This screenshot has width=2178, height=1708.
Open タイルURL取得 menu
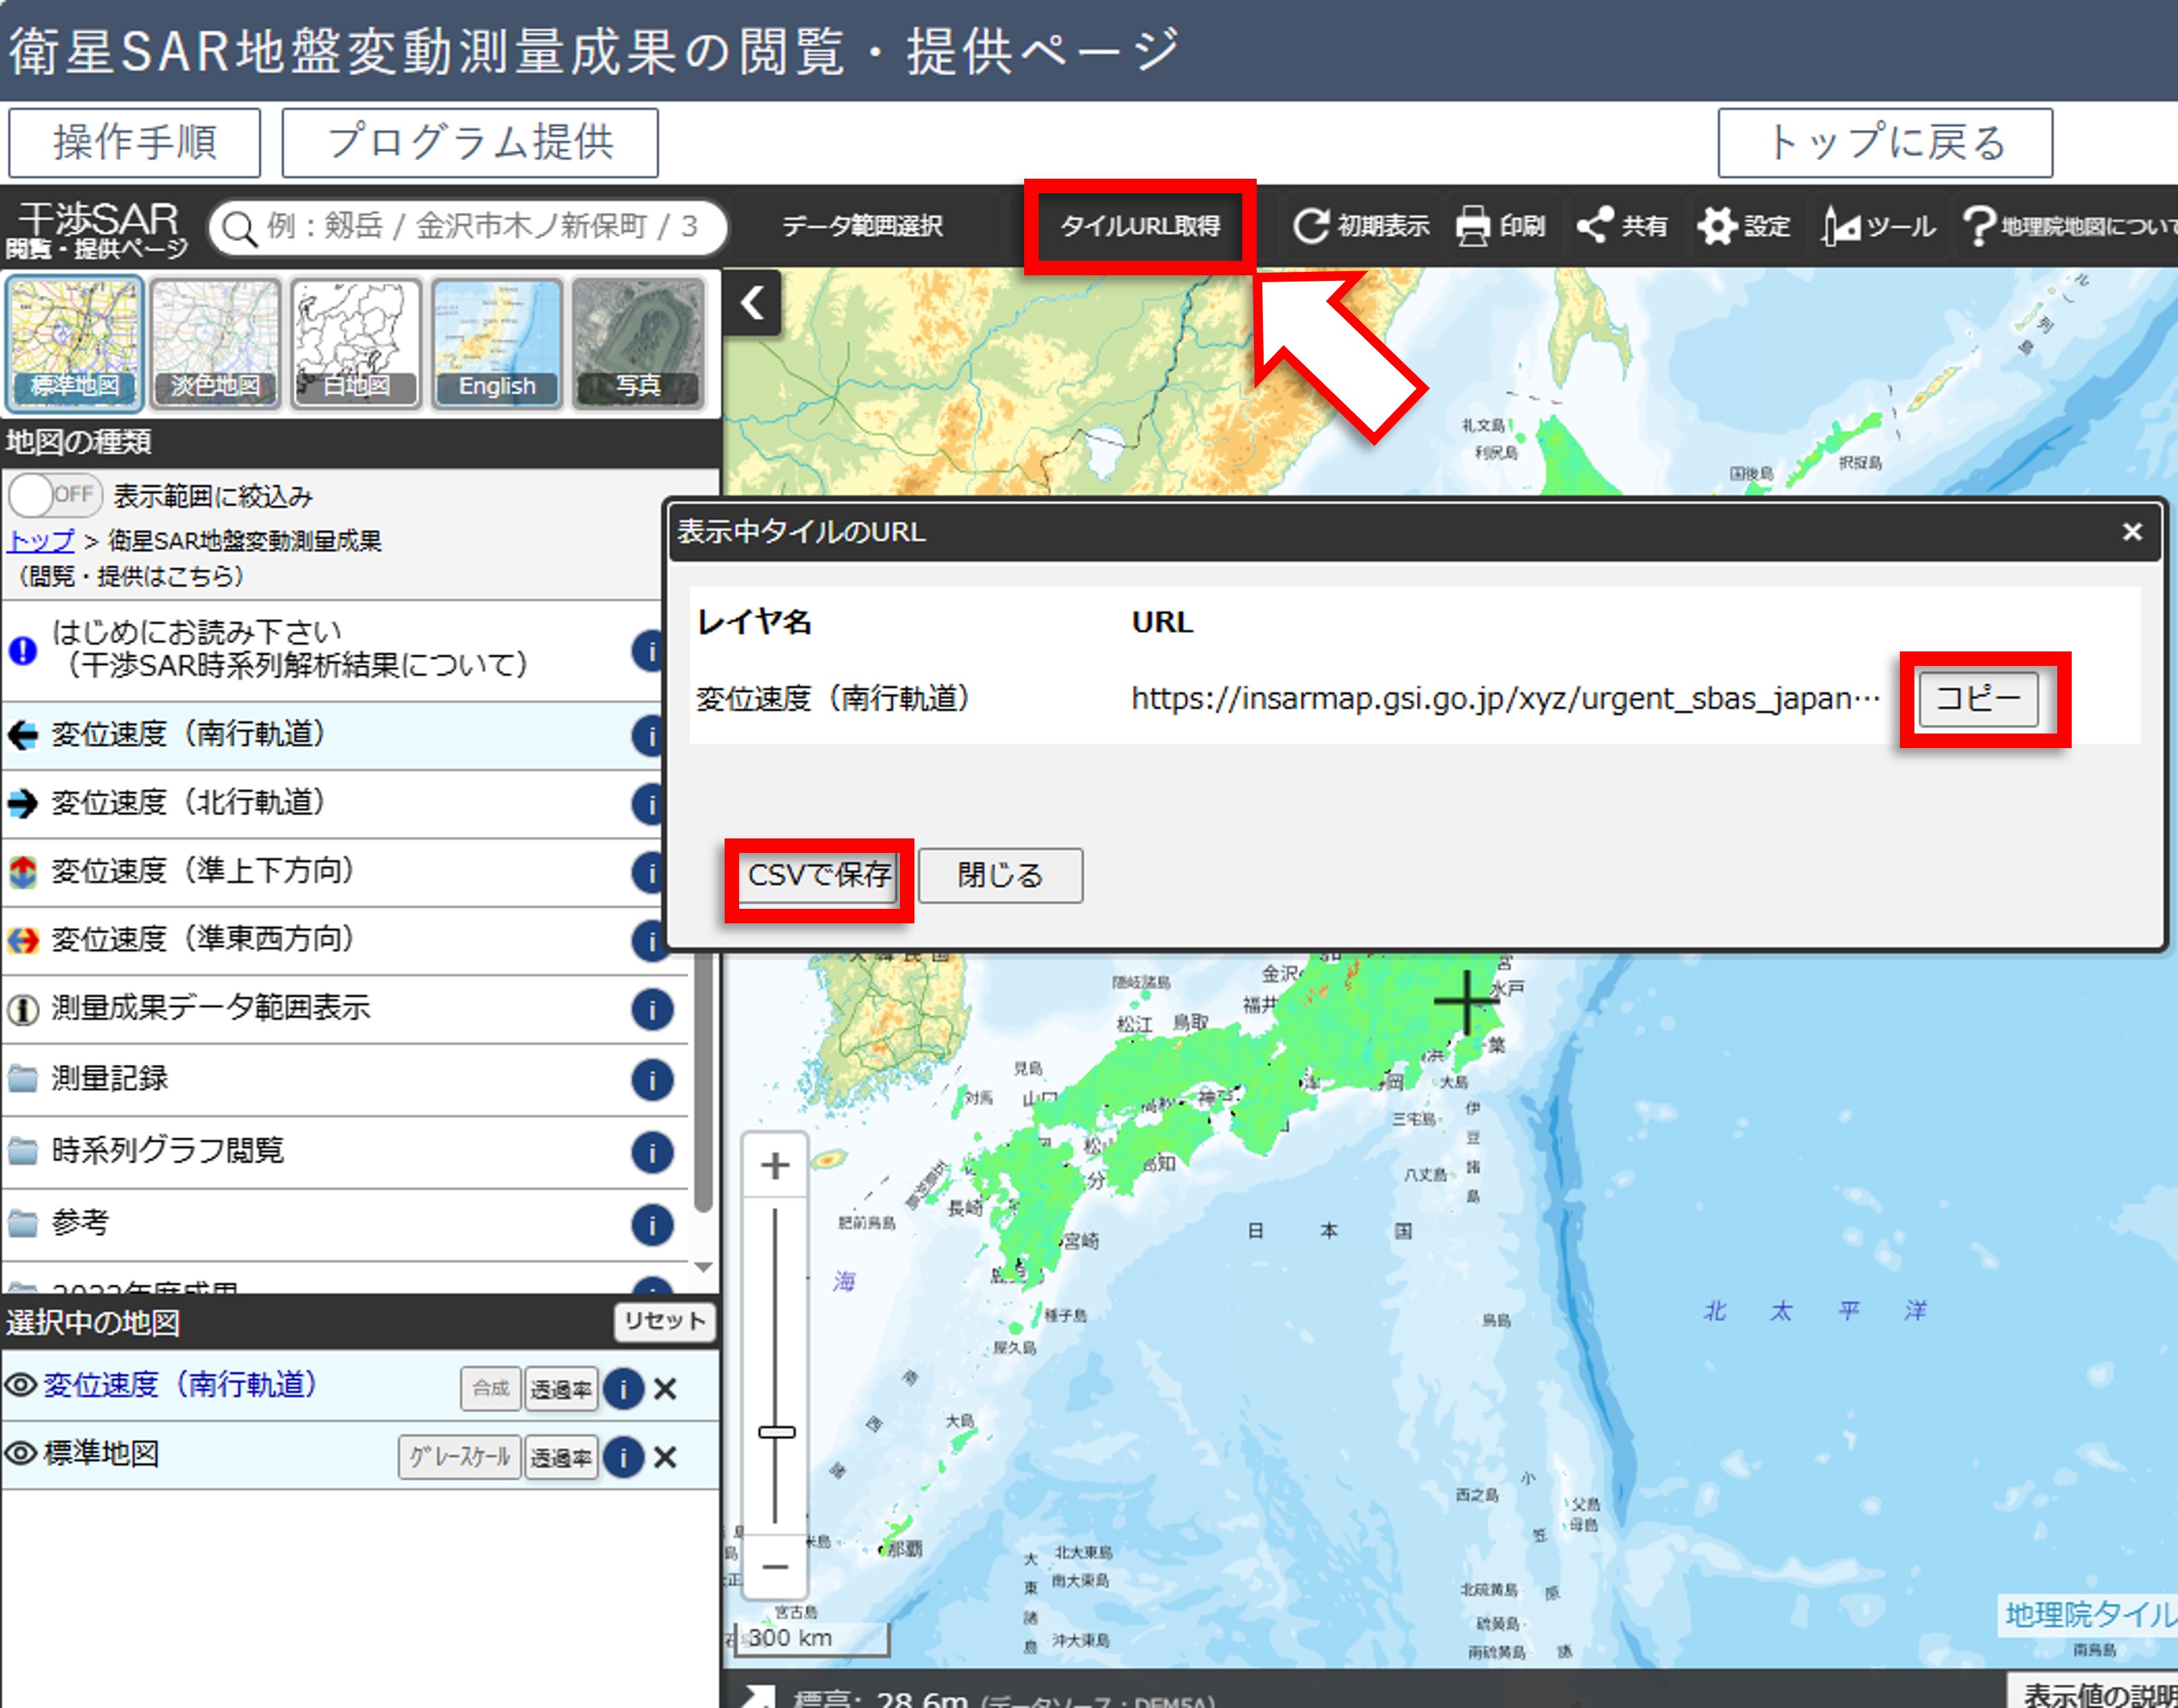point(1139,227)
